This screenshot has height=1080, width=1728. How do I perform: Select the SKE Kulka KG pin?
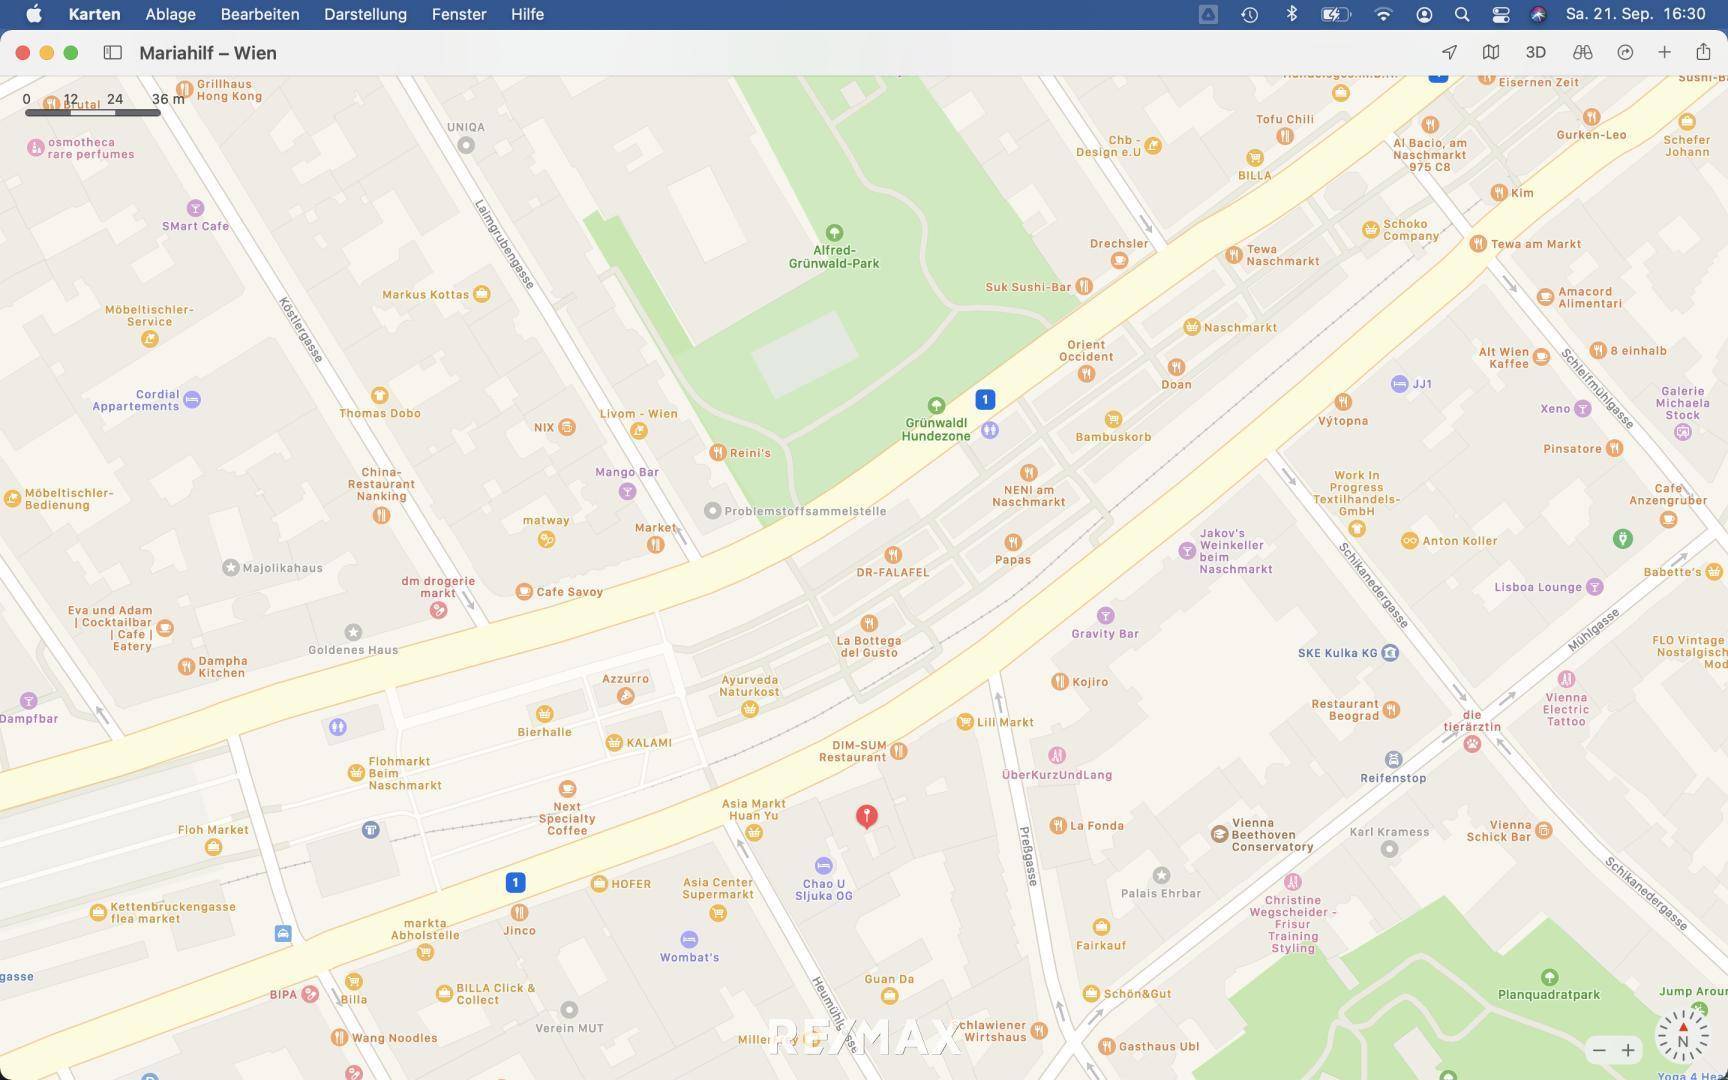pos(1389,653)
